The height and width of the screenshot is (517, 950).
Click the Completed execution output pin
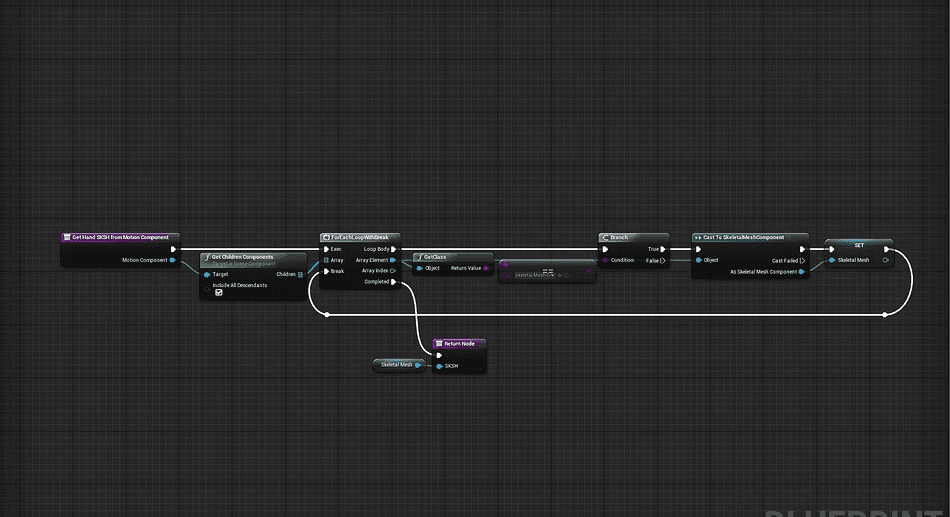click(x=394, y=282)
